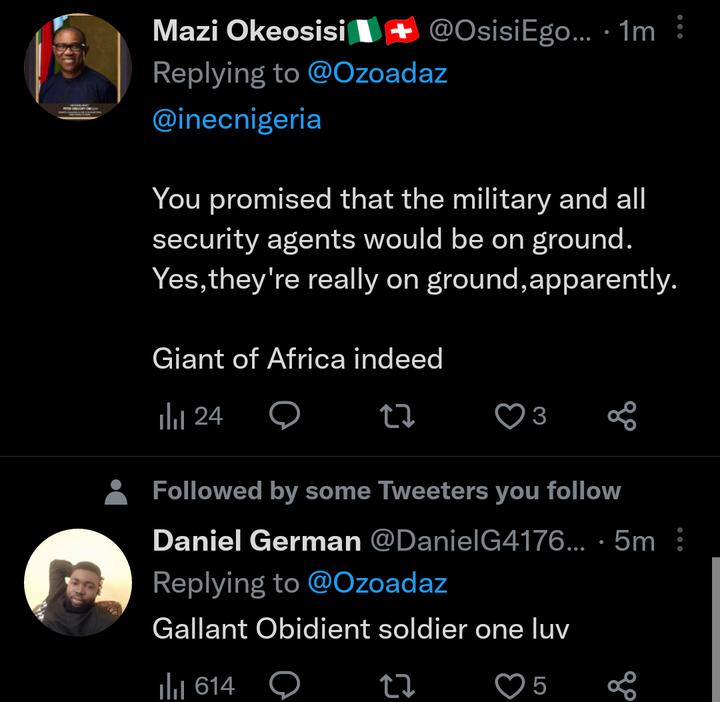Open Daniel German's display name profile
The width and height of the screenshot is (720, 702).
[257, 540]
